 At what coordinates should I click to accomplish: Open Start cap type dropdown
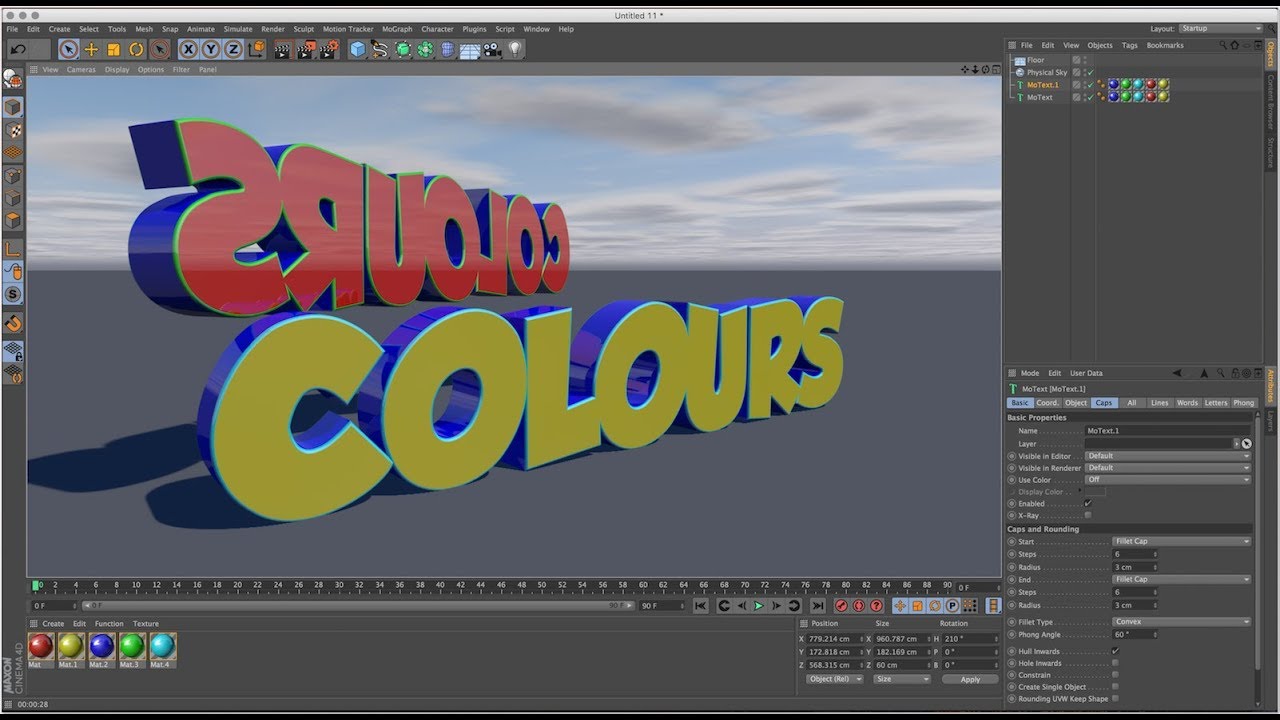1181,542
